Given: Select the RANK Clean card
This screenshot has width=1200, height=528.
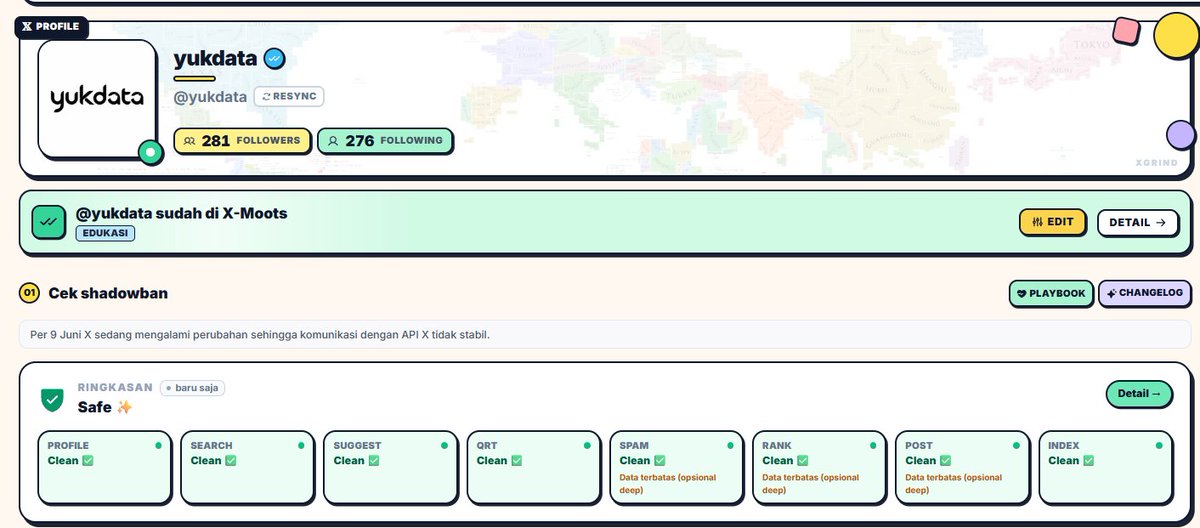Looking at the screenshot, I should click(x=819, y=467).
